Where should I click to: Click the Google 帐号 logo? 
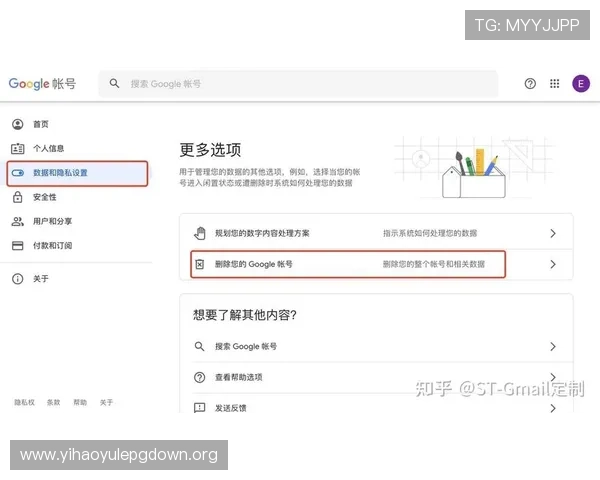click(42, 83)
